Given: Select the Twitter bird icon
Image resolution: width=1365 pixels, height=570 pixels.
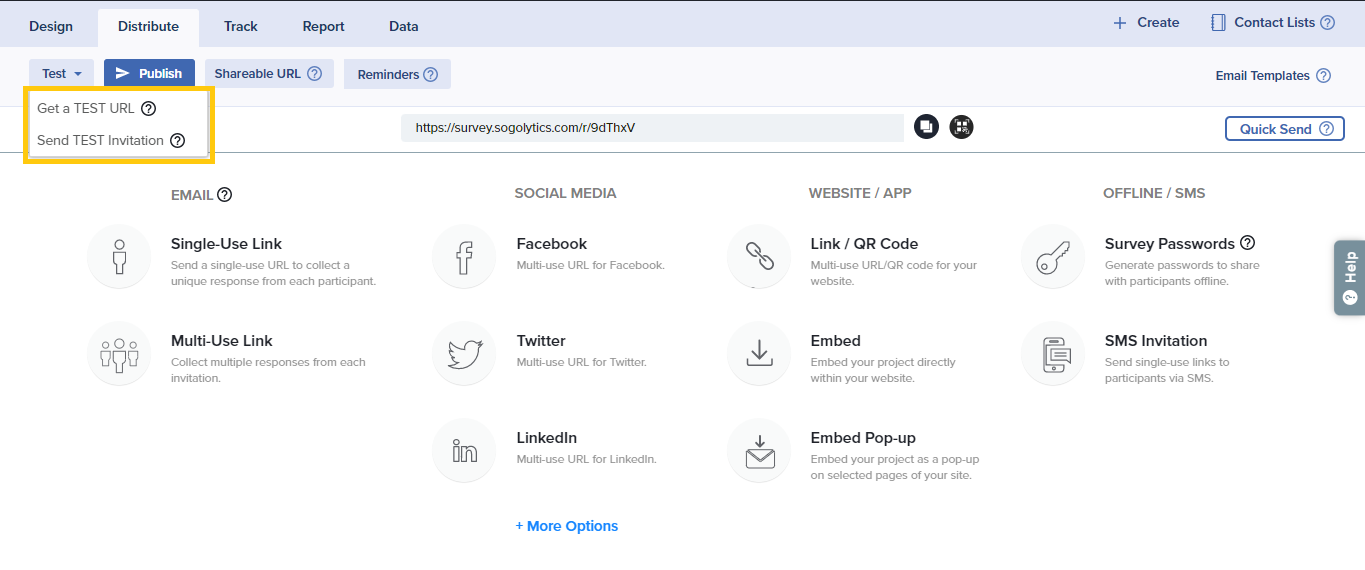Looking at the screenshot, I should [464, 354].
